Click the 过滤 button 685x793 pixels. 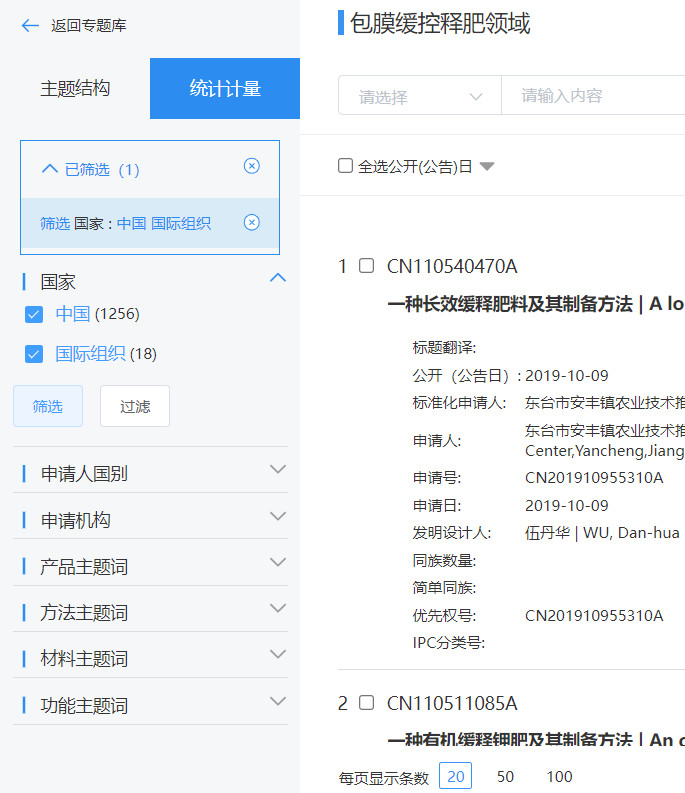135,406
